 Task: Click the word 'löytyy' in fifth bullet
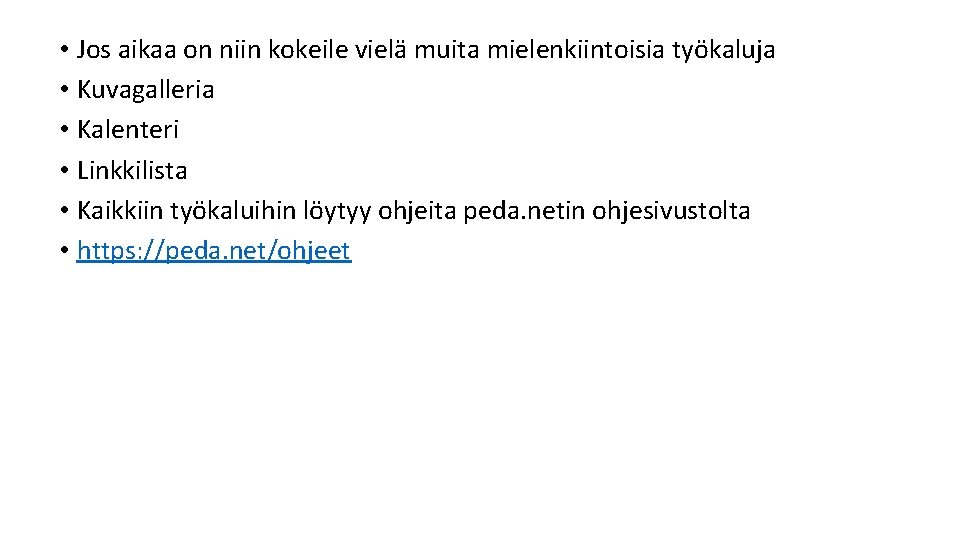(x=337, y=212)
